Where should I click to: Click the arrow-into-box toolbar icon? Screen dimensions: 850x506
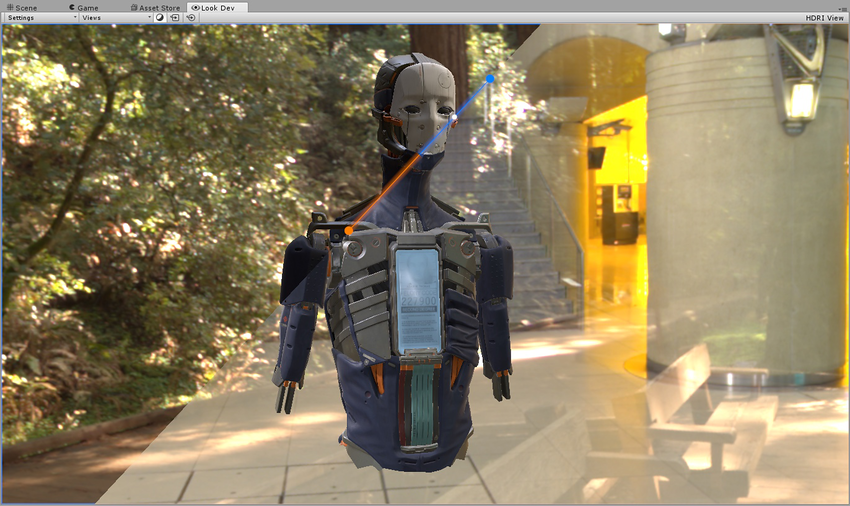tap(175, 17)
